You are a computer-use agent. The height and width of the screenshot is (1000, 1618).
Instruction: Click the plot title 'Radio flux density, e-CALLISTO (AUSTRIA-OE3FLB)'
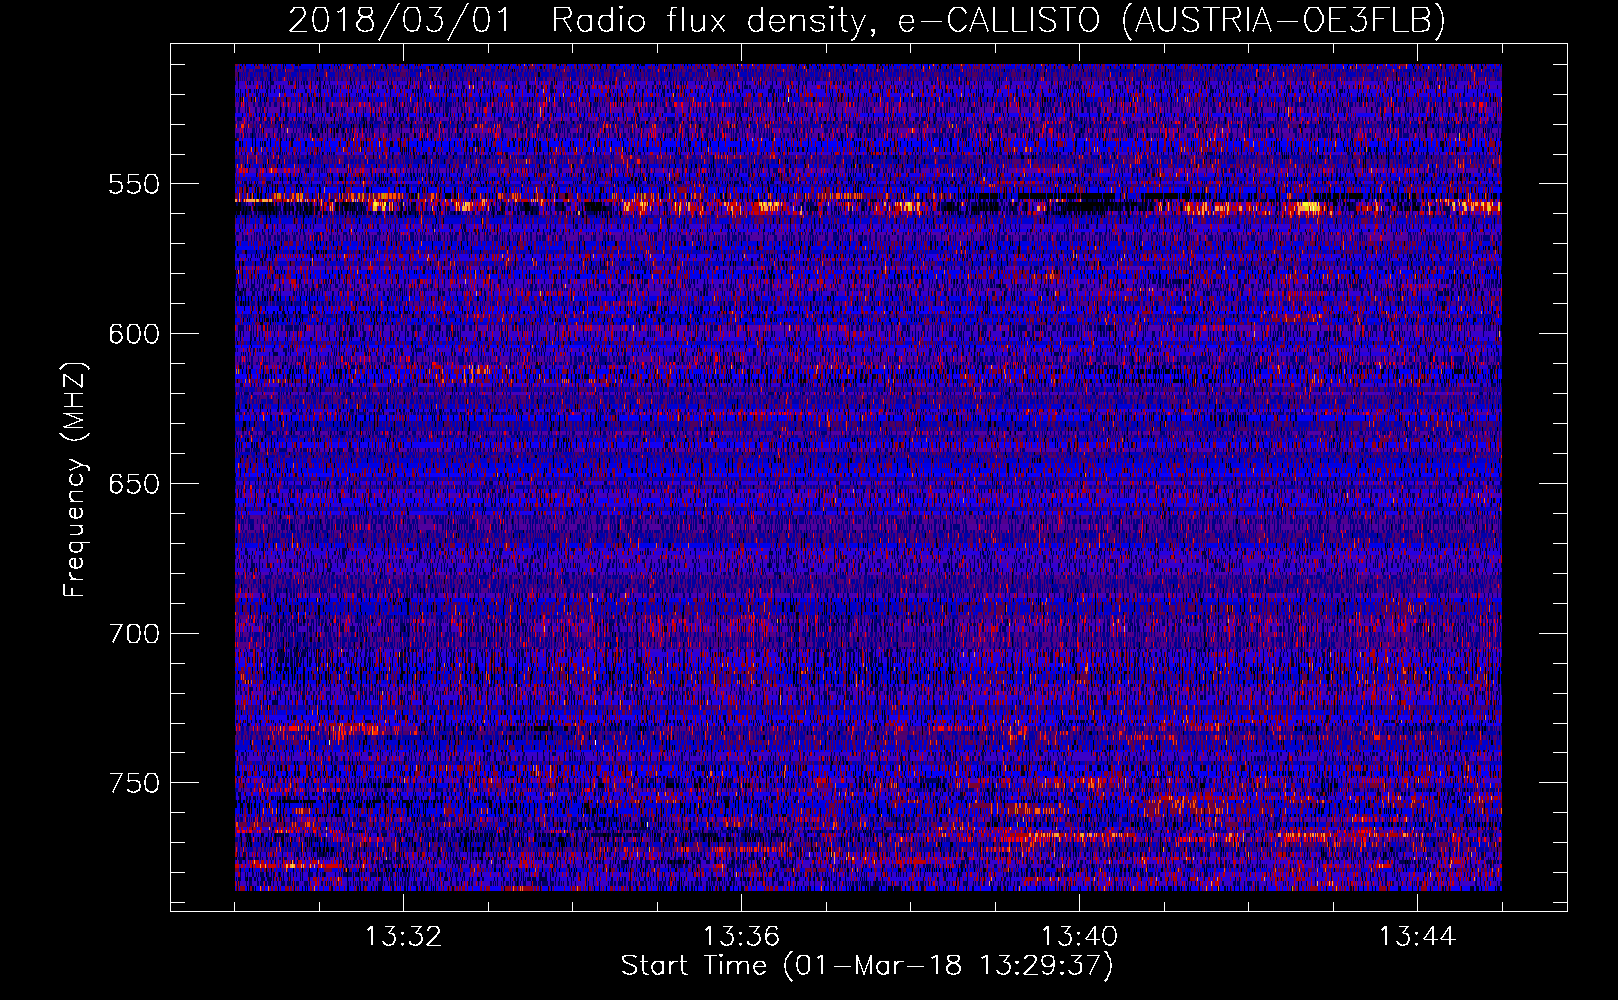[998, 21]
